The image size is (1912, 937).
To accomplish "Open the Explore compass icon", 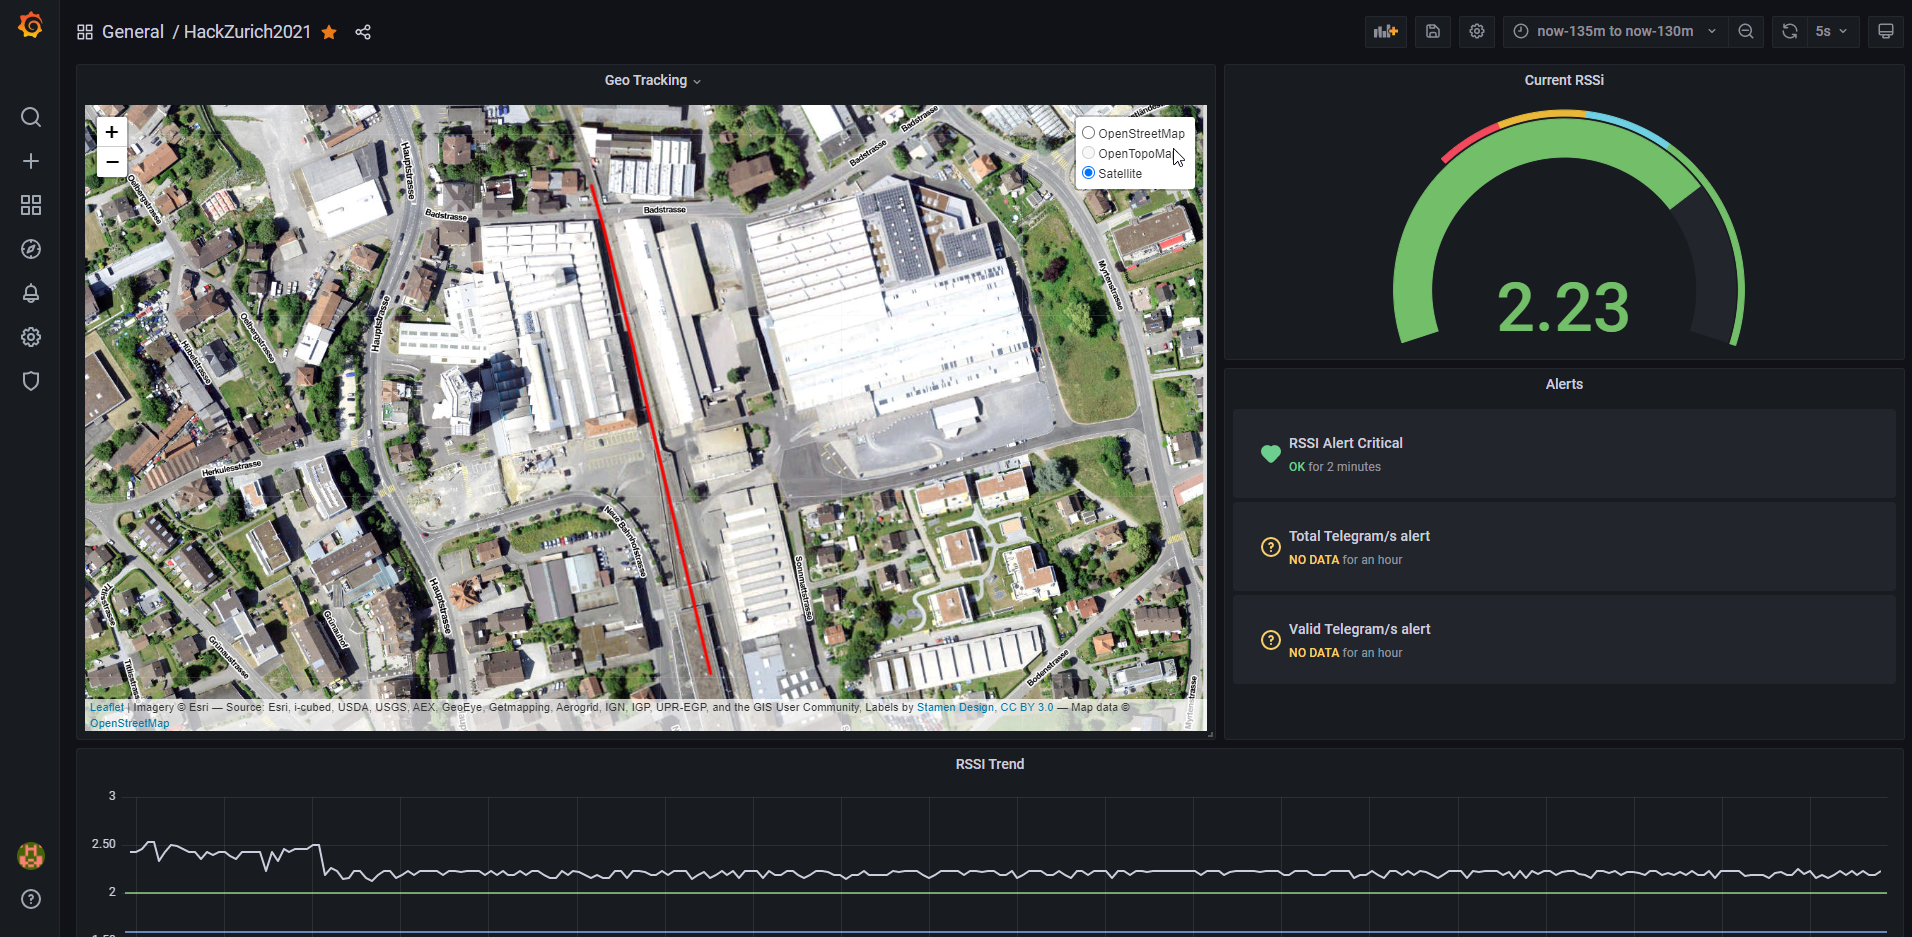I will pos(31,249).
